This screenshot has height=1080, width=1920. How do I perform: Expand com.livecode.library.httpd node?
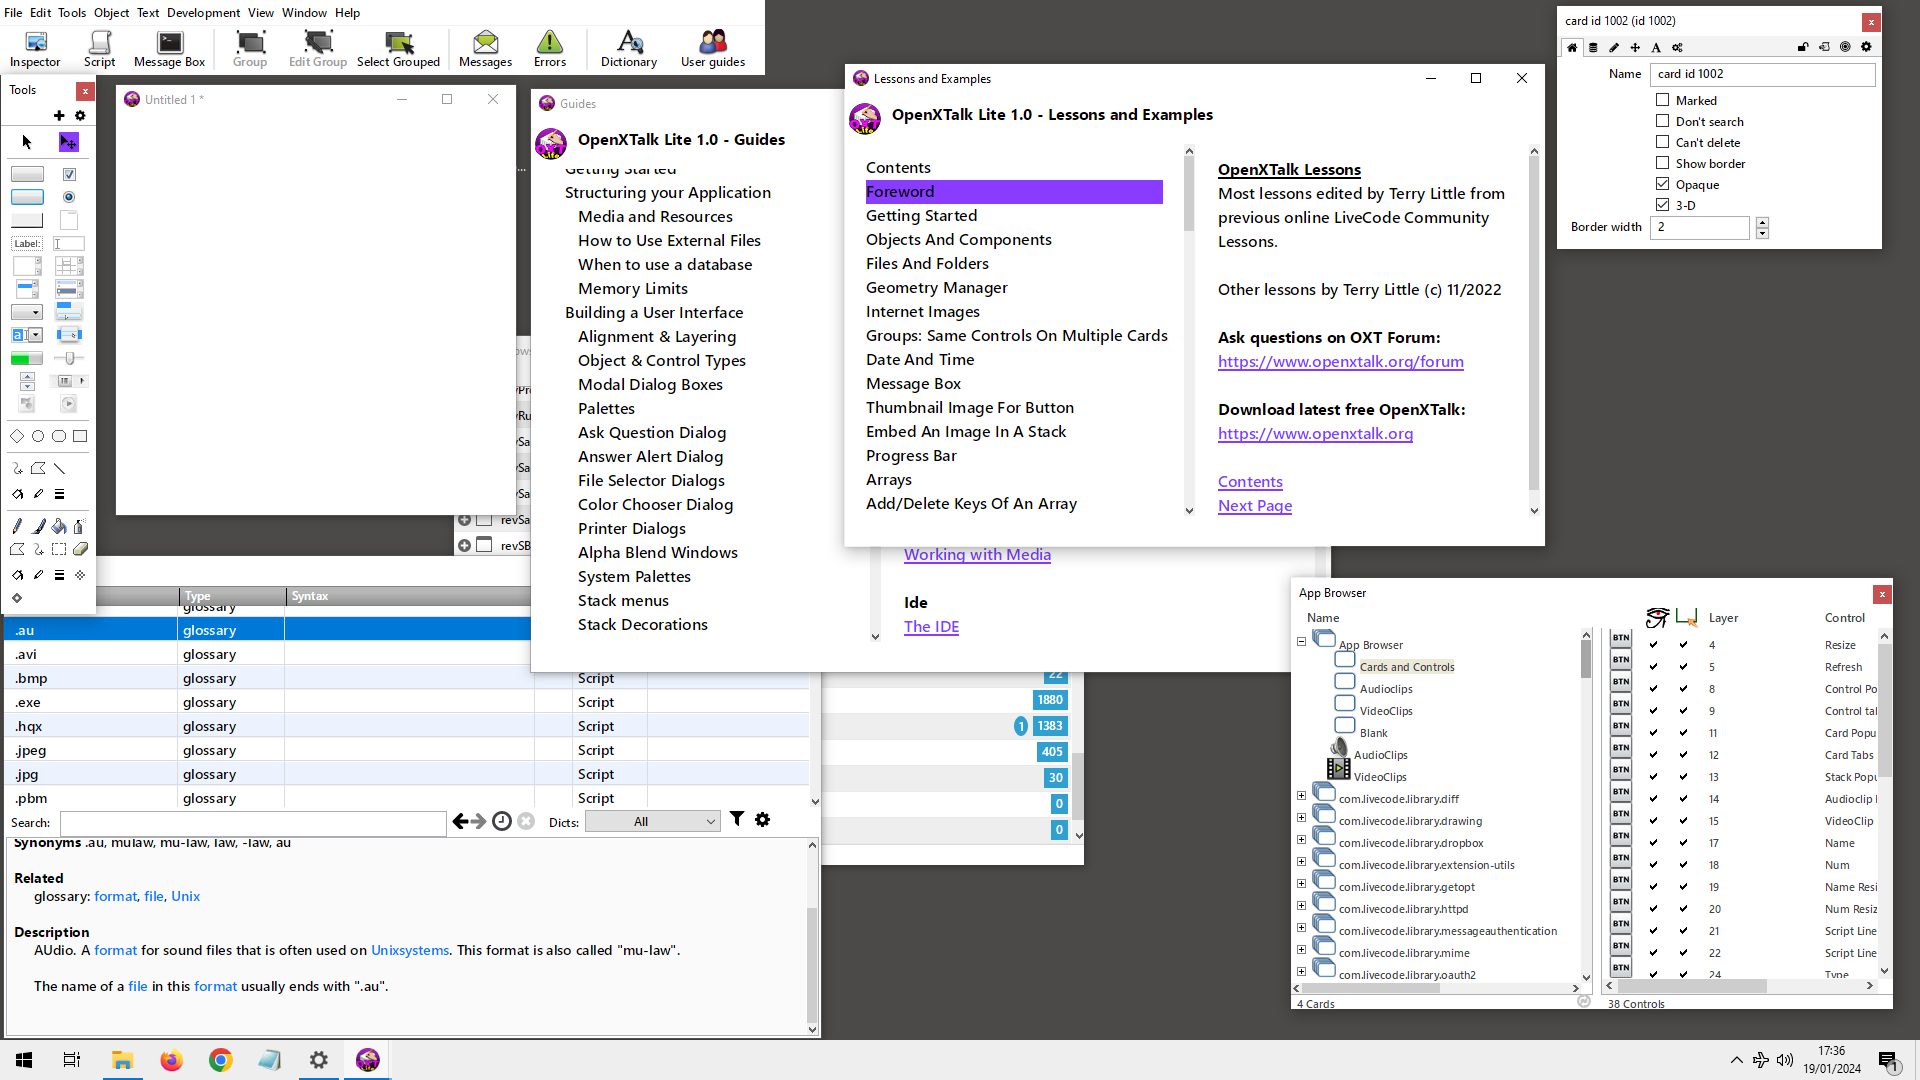pos(1301,906)
